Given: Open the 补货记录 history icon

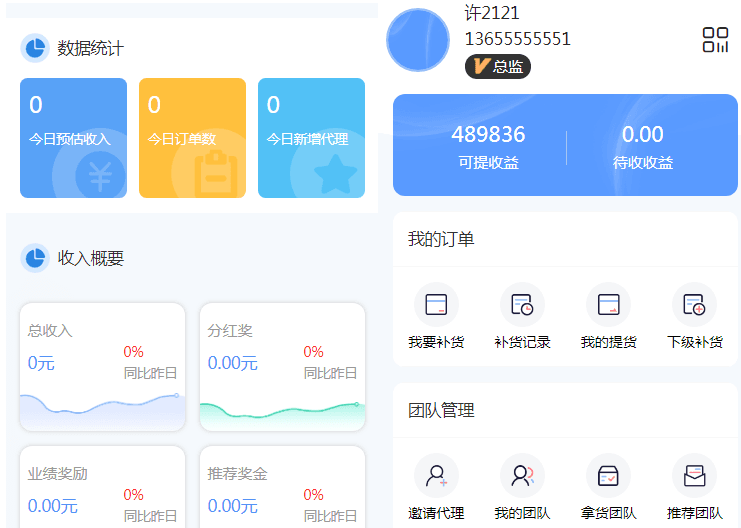Looking at the screenshot, I should point(522,304).
